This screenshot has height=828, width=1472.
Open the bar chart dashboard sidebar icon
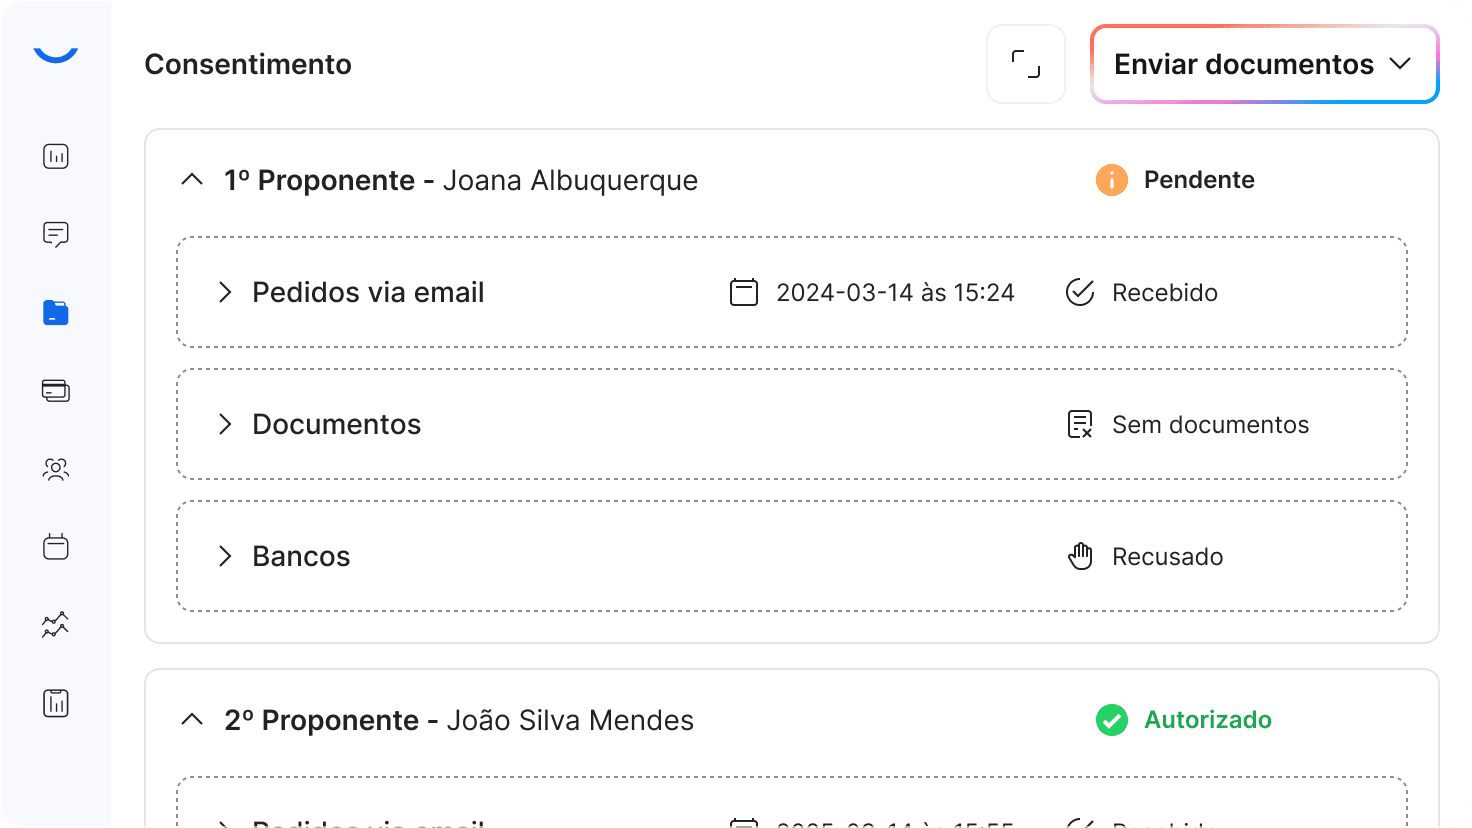tap(56, 157)
